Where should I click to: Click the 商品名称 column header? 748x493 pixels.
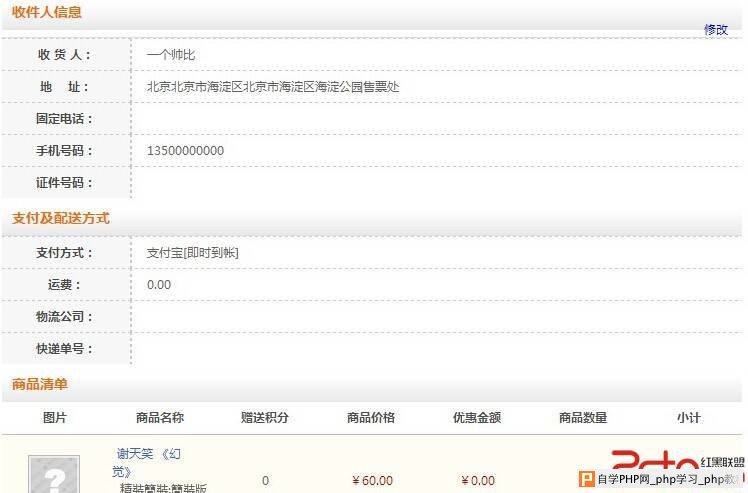point(160,418)
